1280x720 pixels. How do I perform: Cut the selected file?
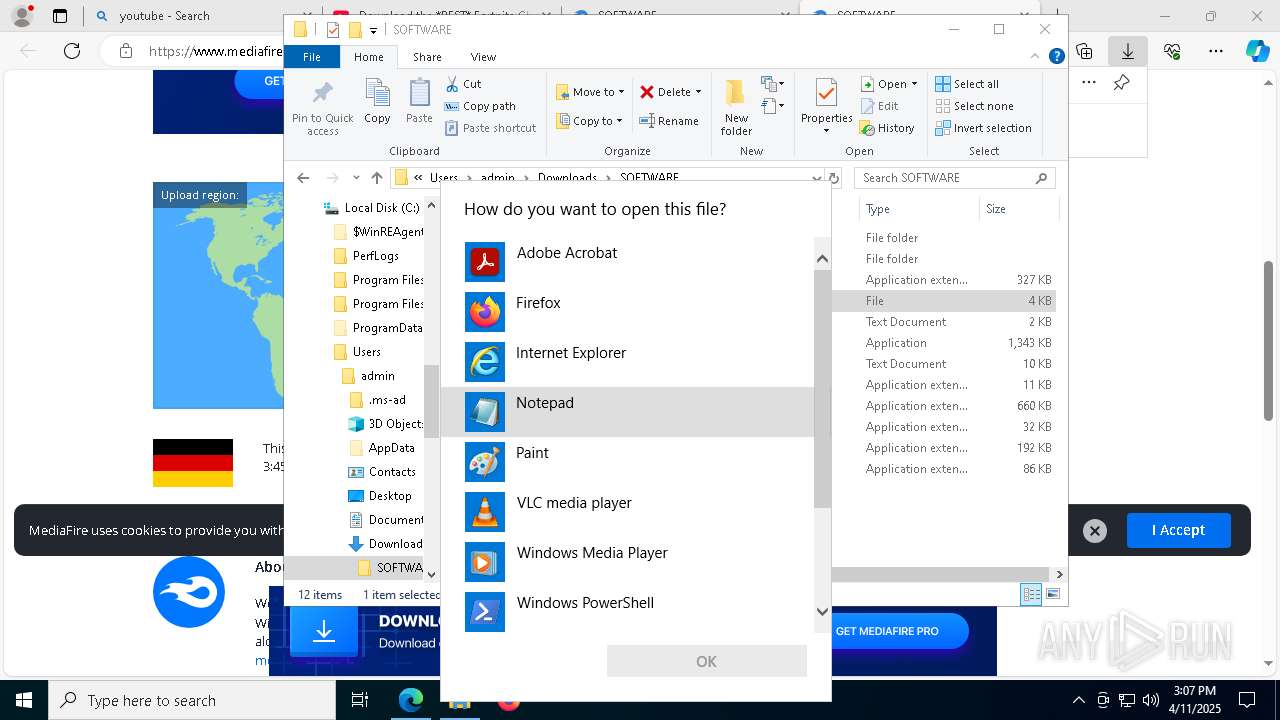click(463, 84)
